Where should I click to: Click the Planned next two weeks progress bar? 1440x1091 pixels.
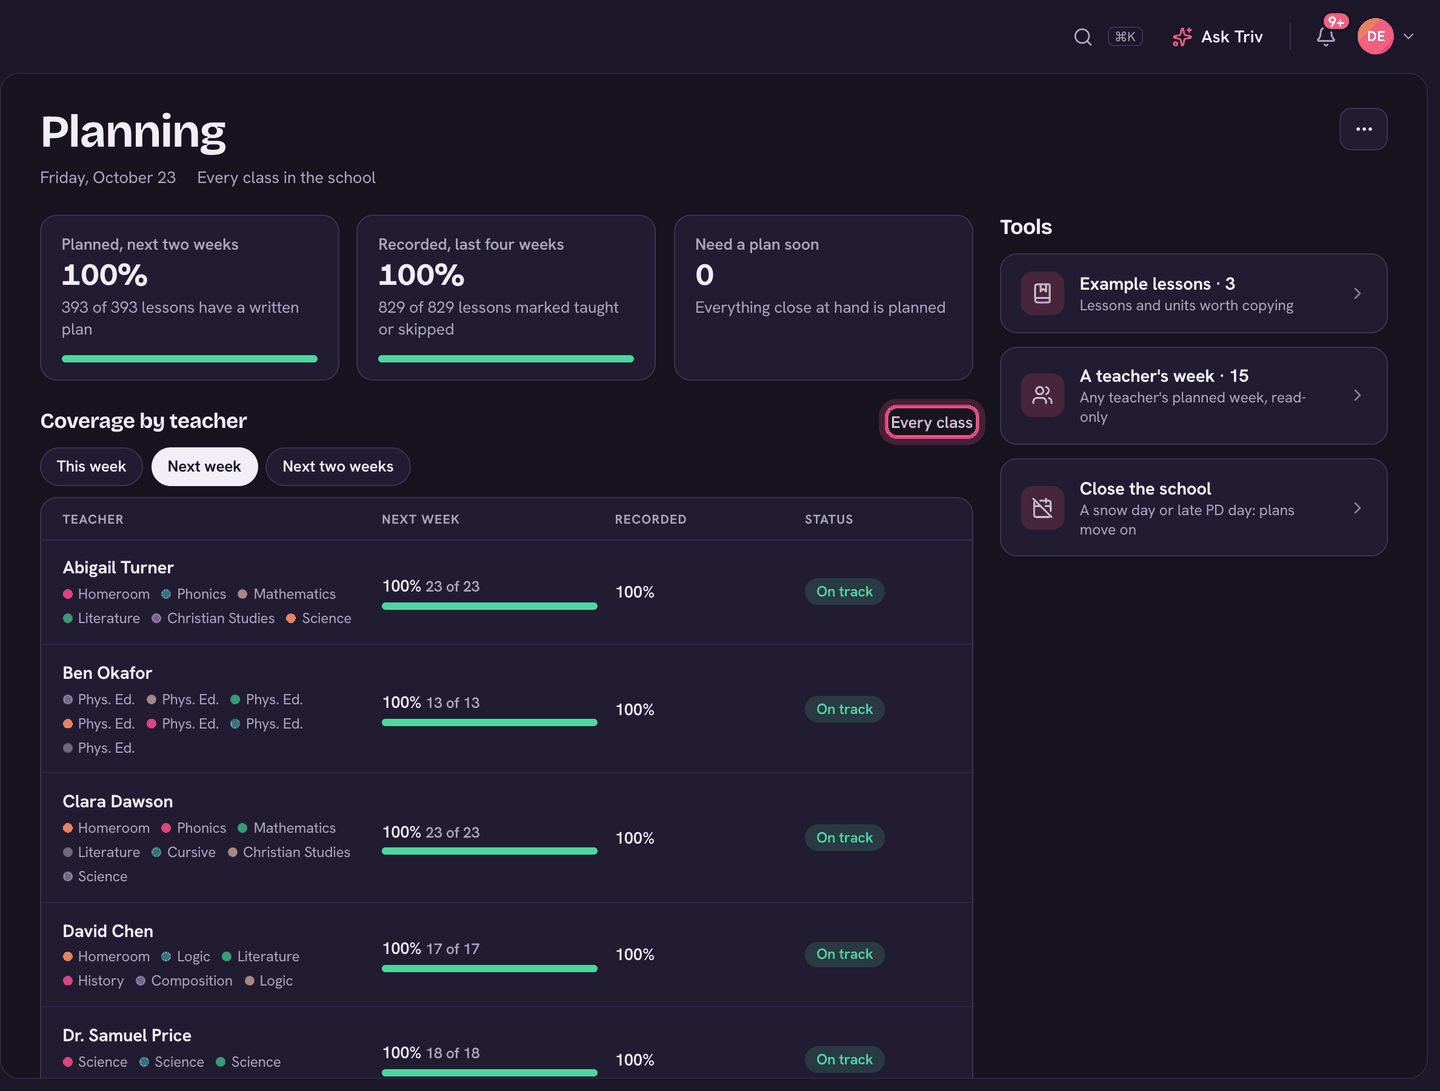190,359
